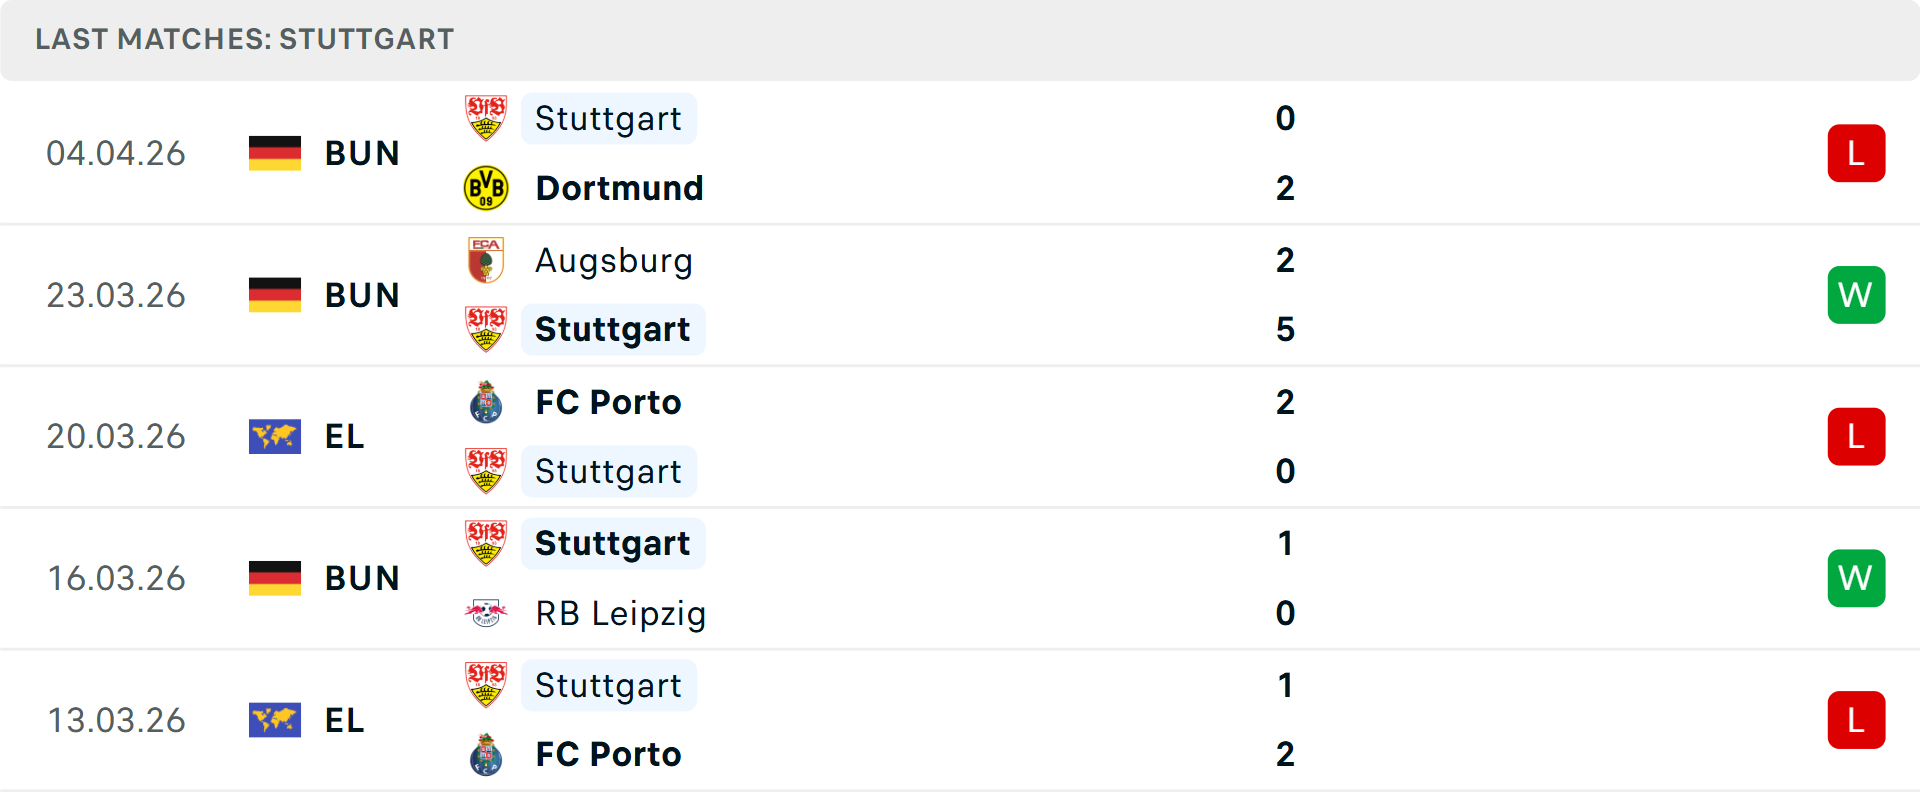Image resolution: width=1920 pixels, height=792 pixels.
Task: Toggle the green W badge for the Augsburg game
Action: (x=1857, y=295)
